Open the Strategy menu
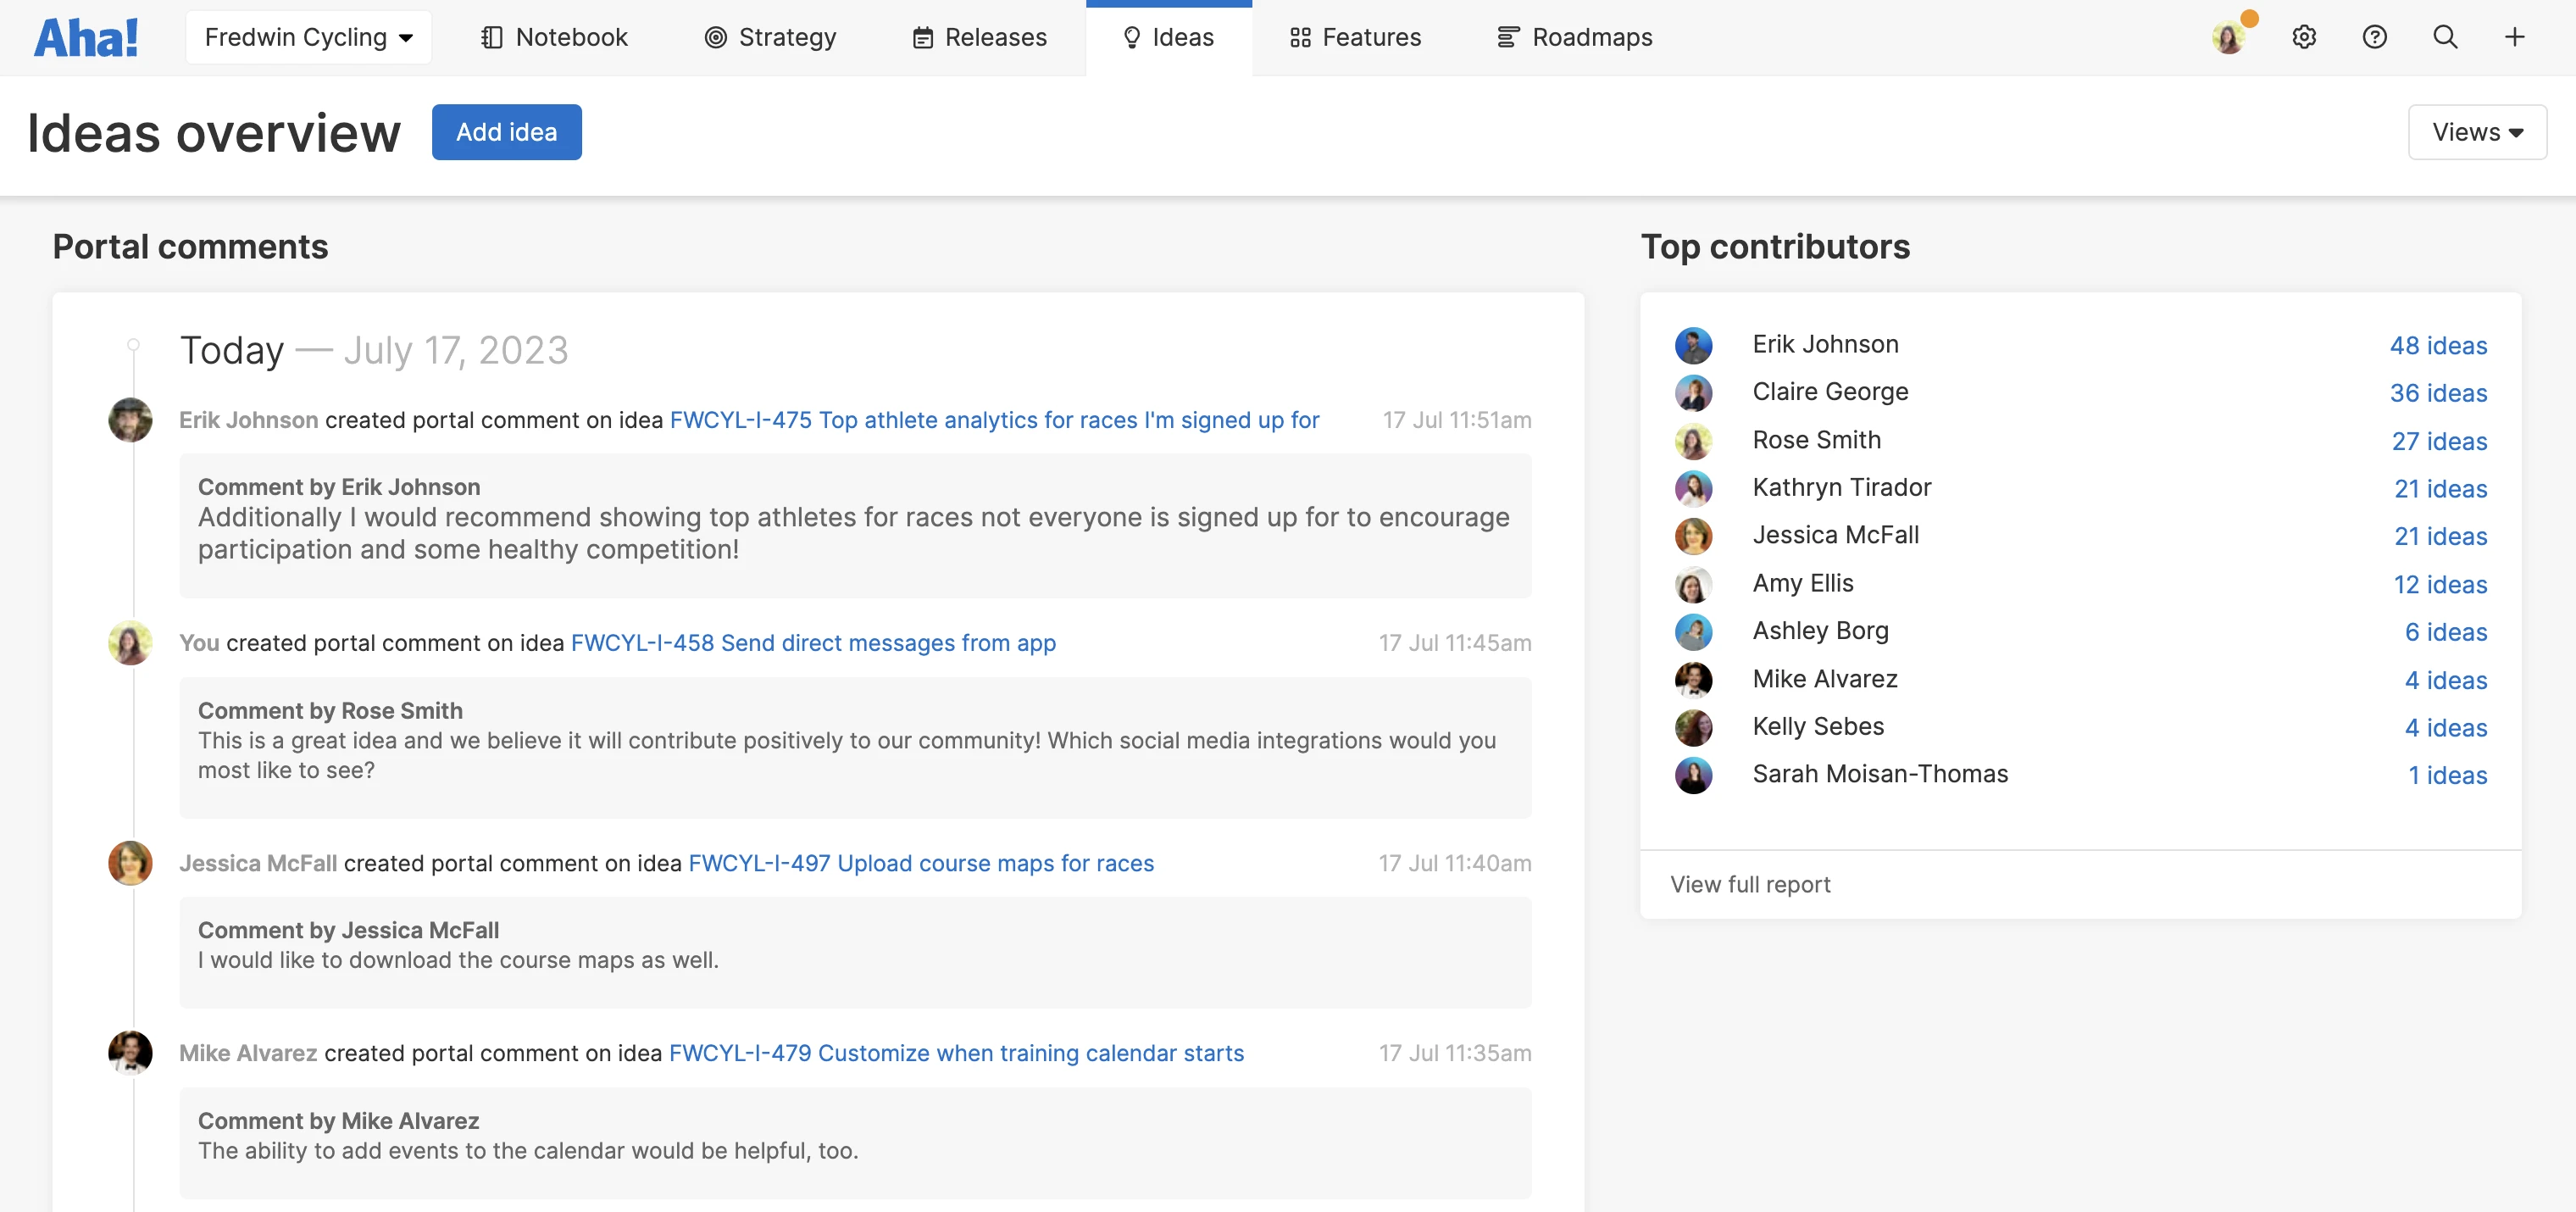Image resolution: width=2576 pixels, height=1212 pixels. click(770, 37)
